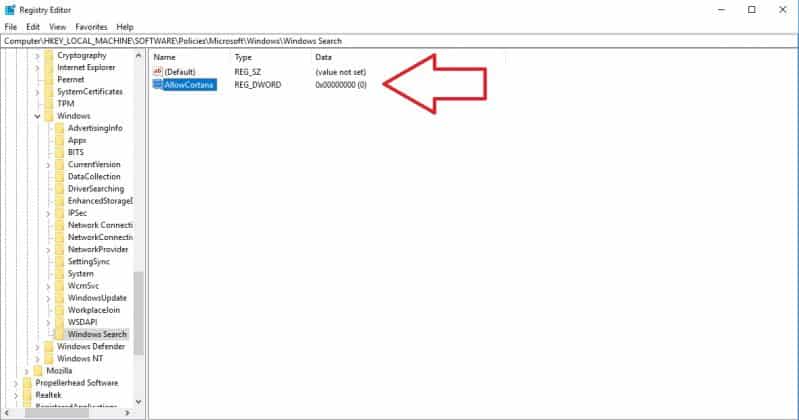Select the TPM folder icon
Screen dimensions: 799x420
[x=48, y=104]
